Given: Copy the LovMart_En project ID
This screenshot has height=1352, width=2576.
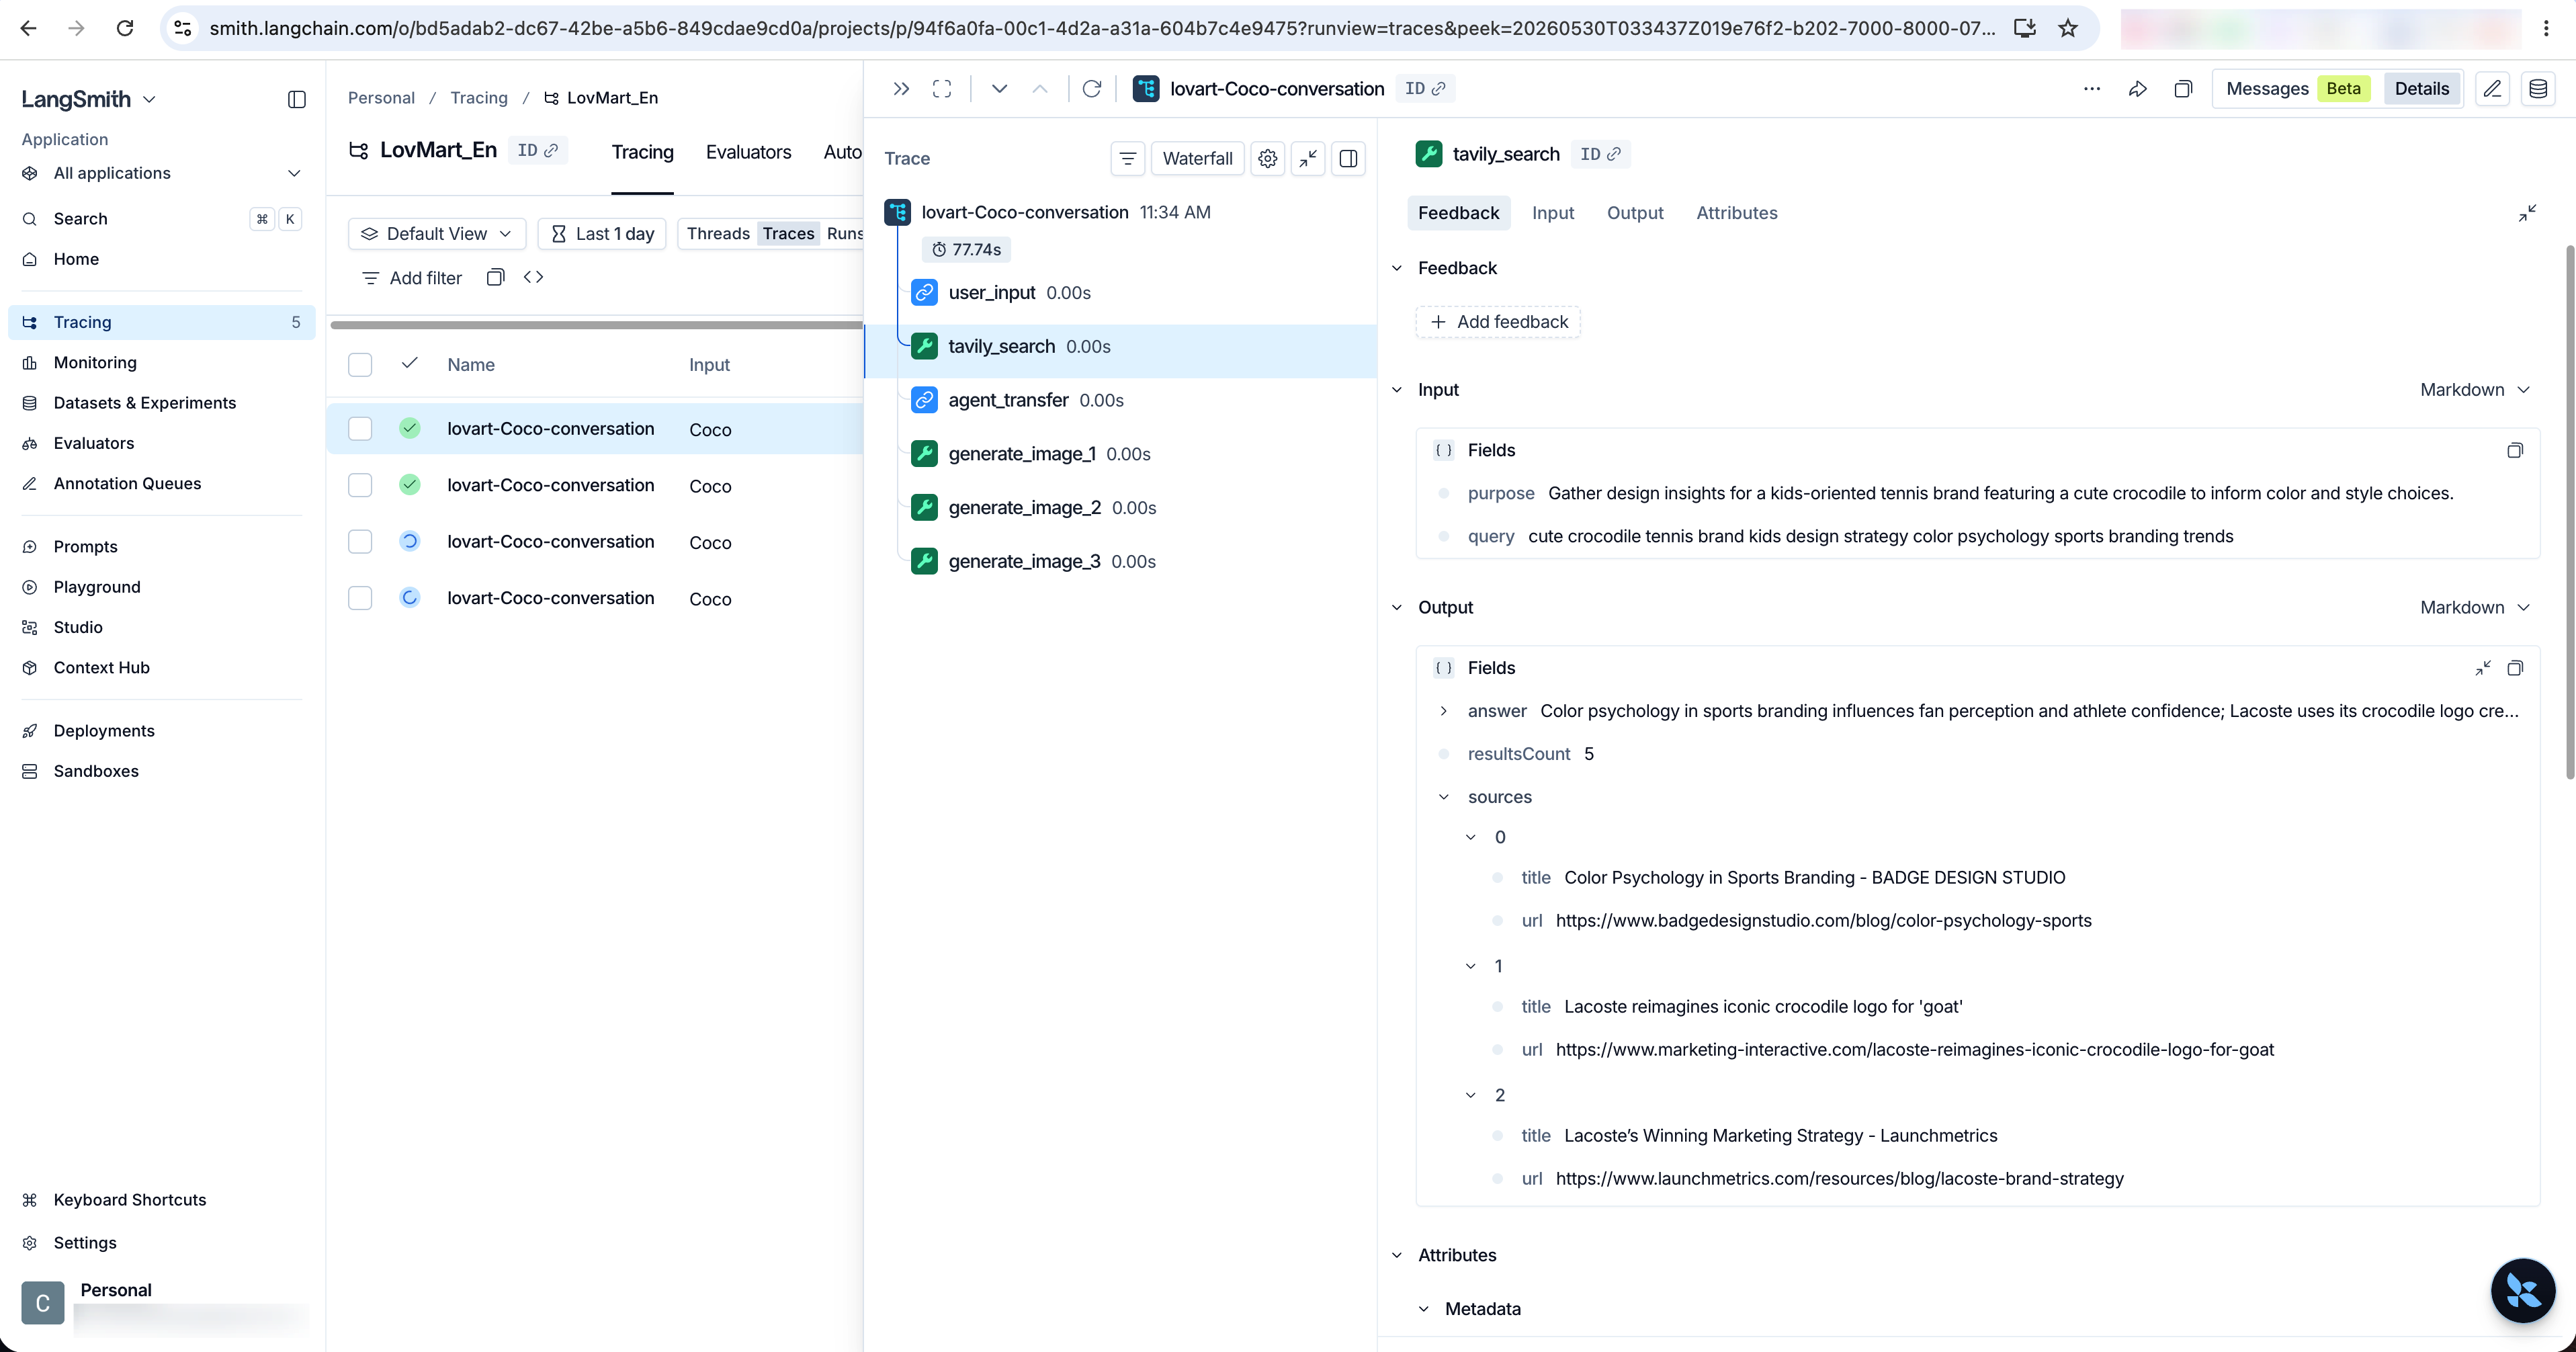Looking at the screenshot, I should tap(537, 150).
